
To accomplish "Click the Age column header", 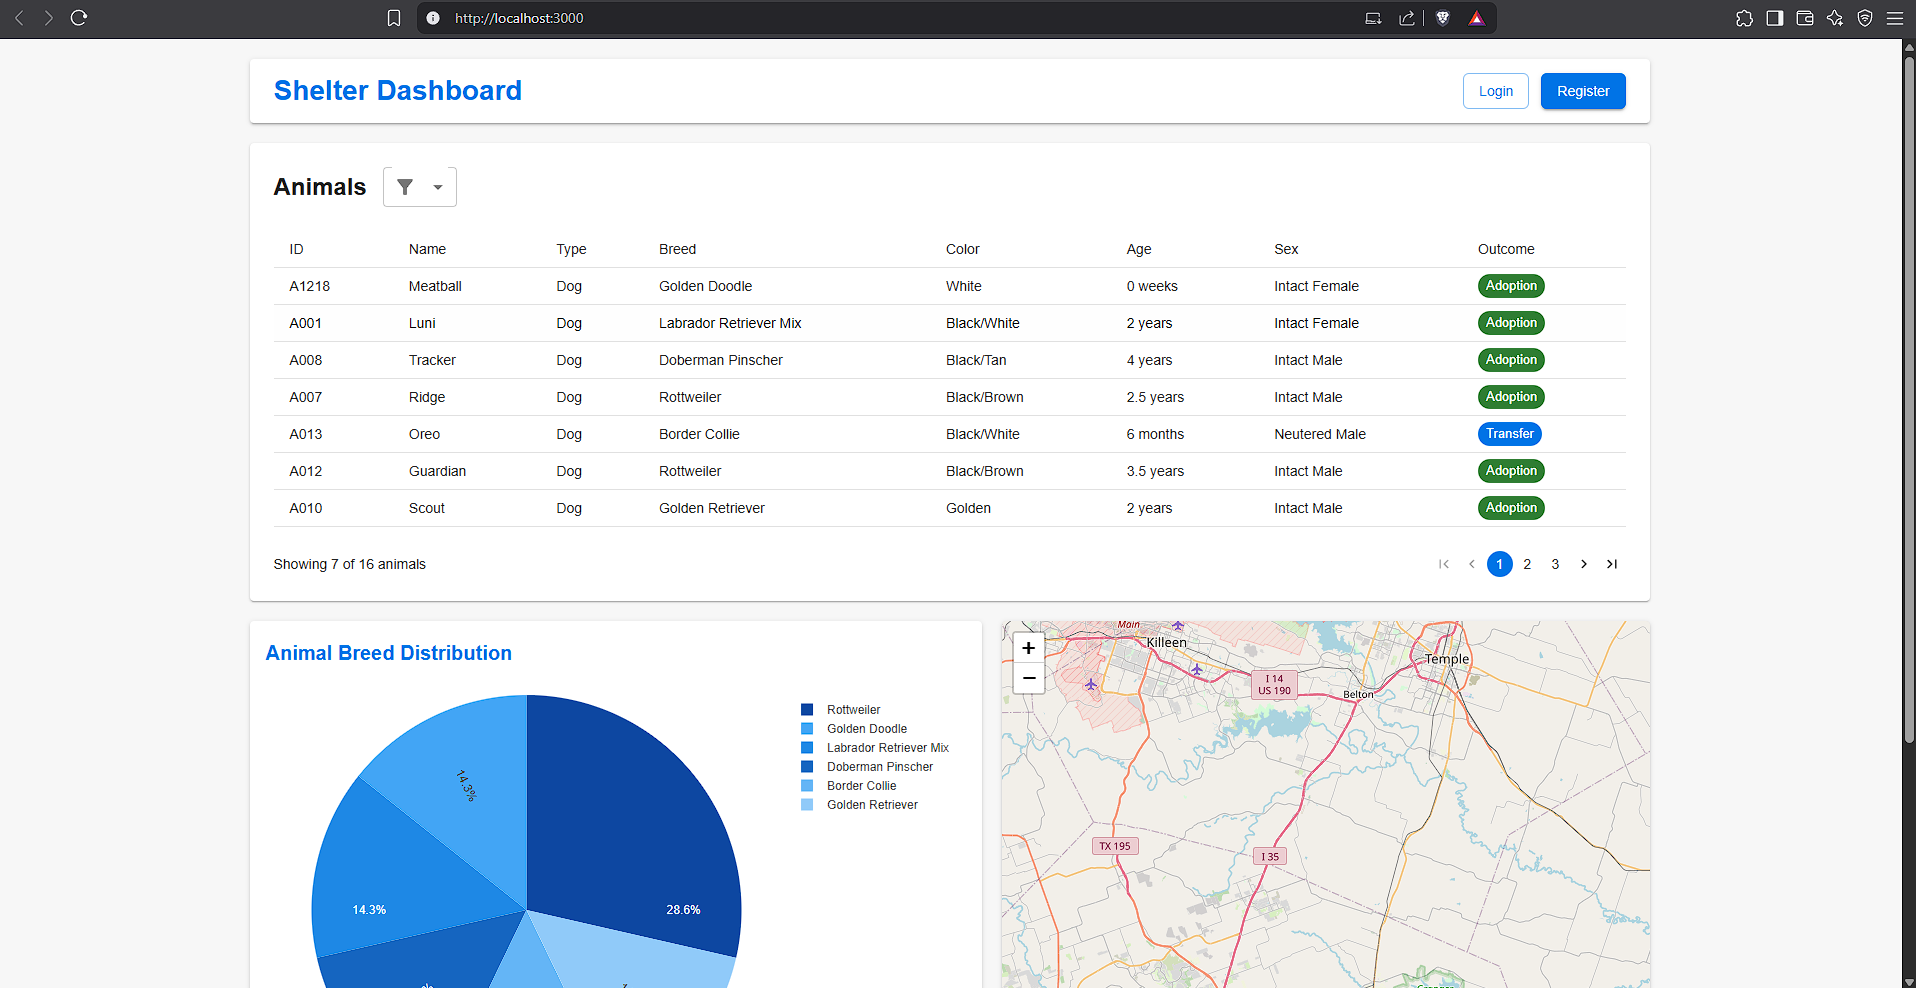I will point(1139,249).
